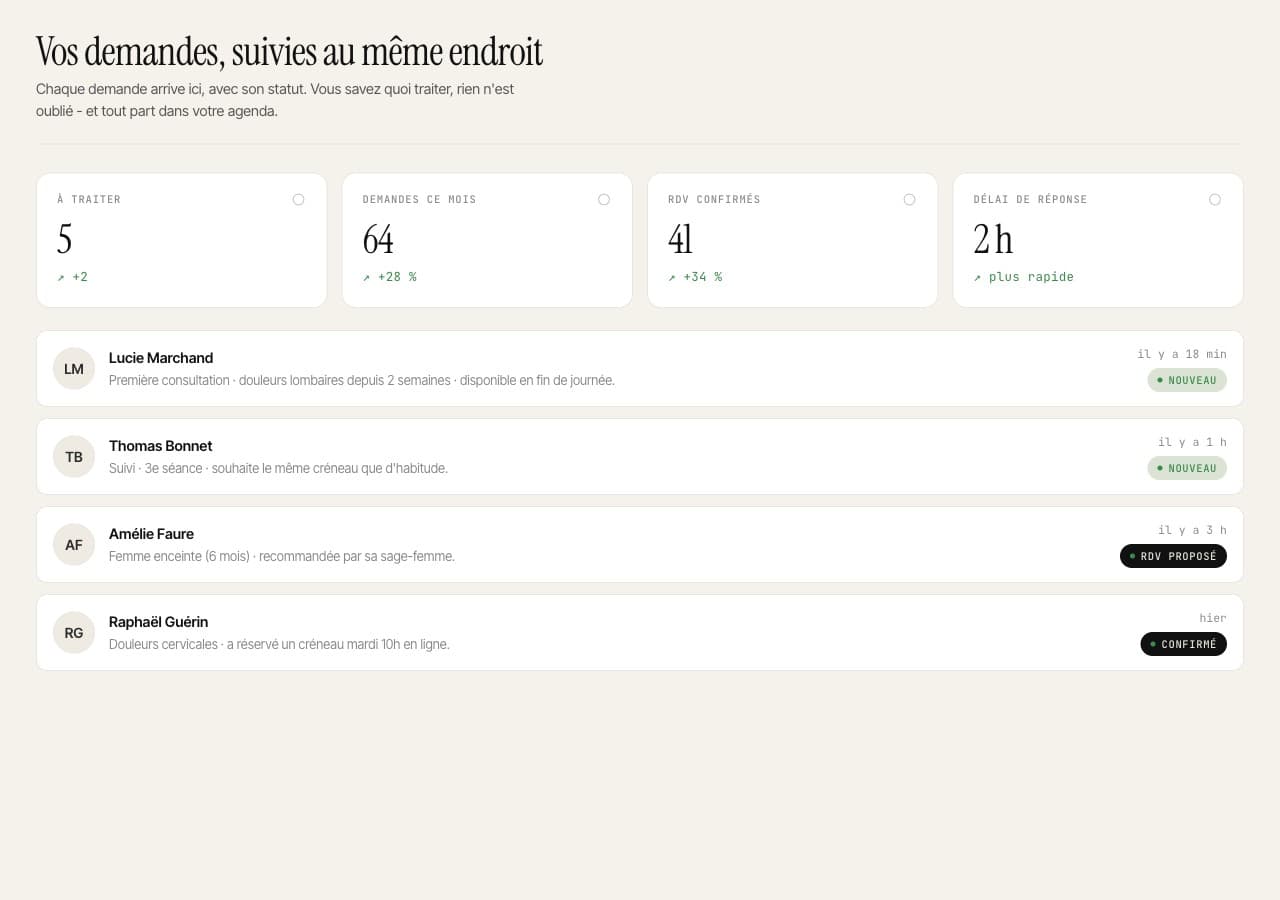Click the DEMANDES CE MOIS value 64

point(378,240)
